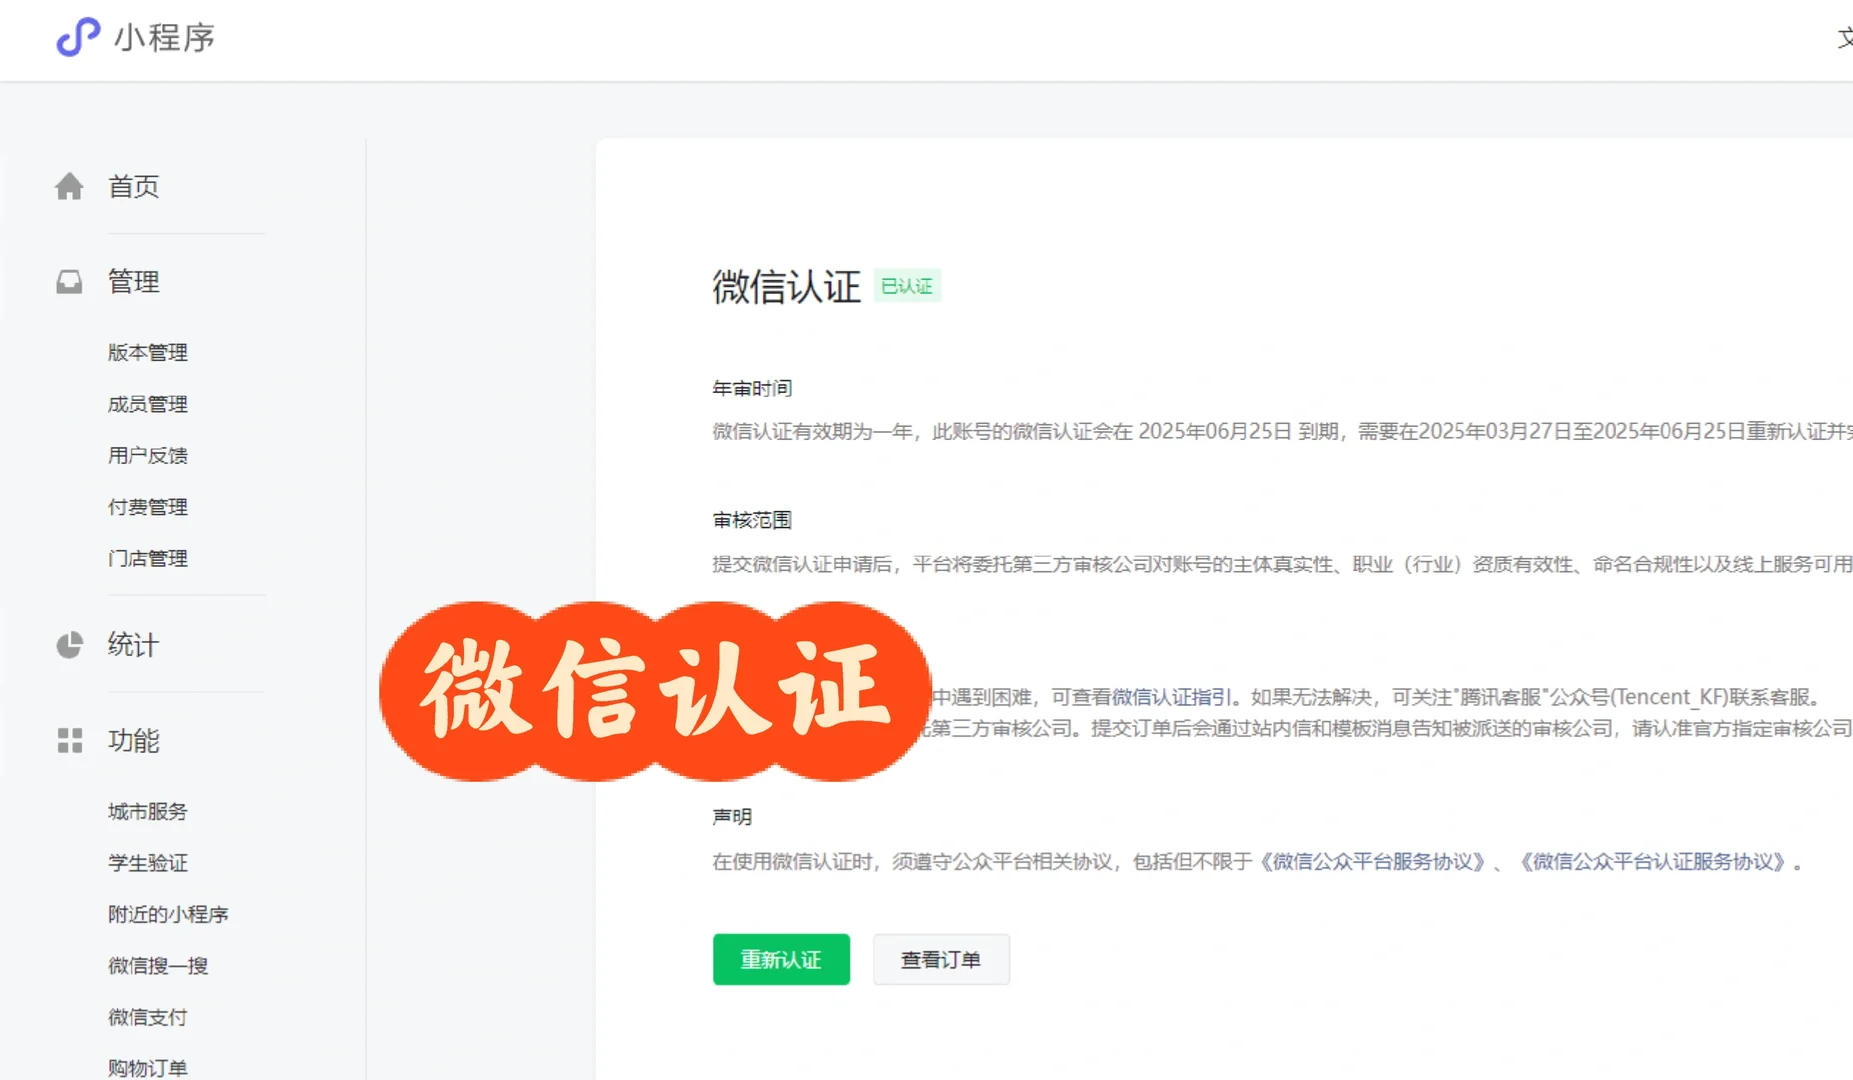The height and width of the screenshot is (1080, 1853).
Task: Select 版本管理 from the sidebar
Action: 147,353
